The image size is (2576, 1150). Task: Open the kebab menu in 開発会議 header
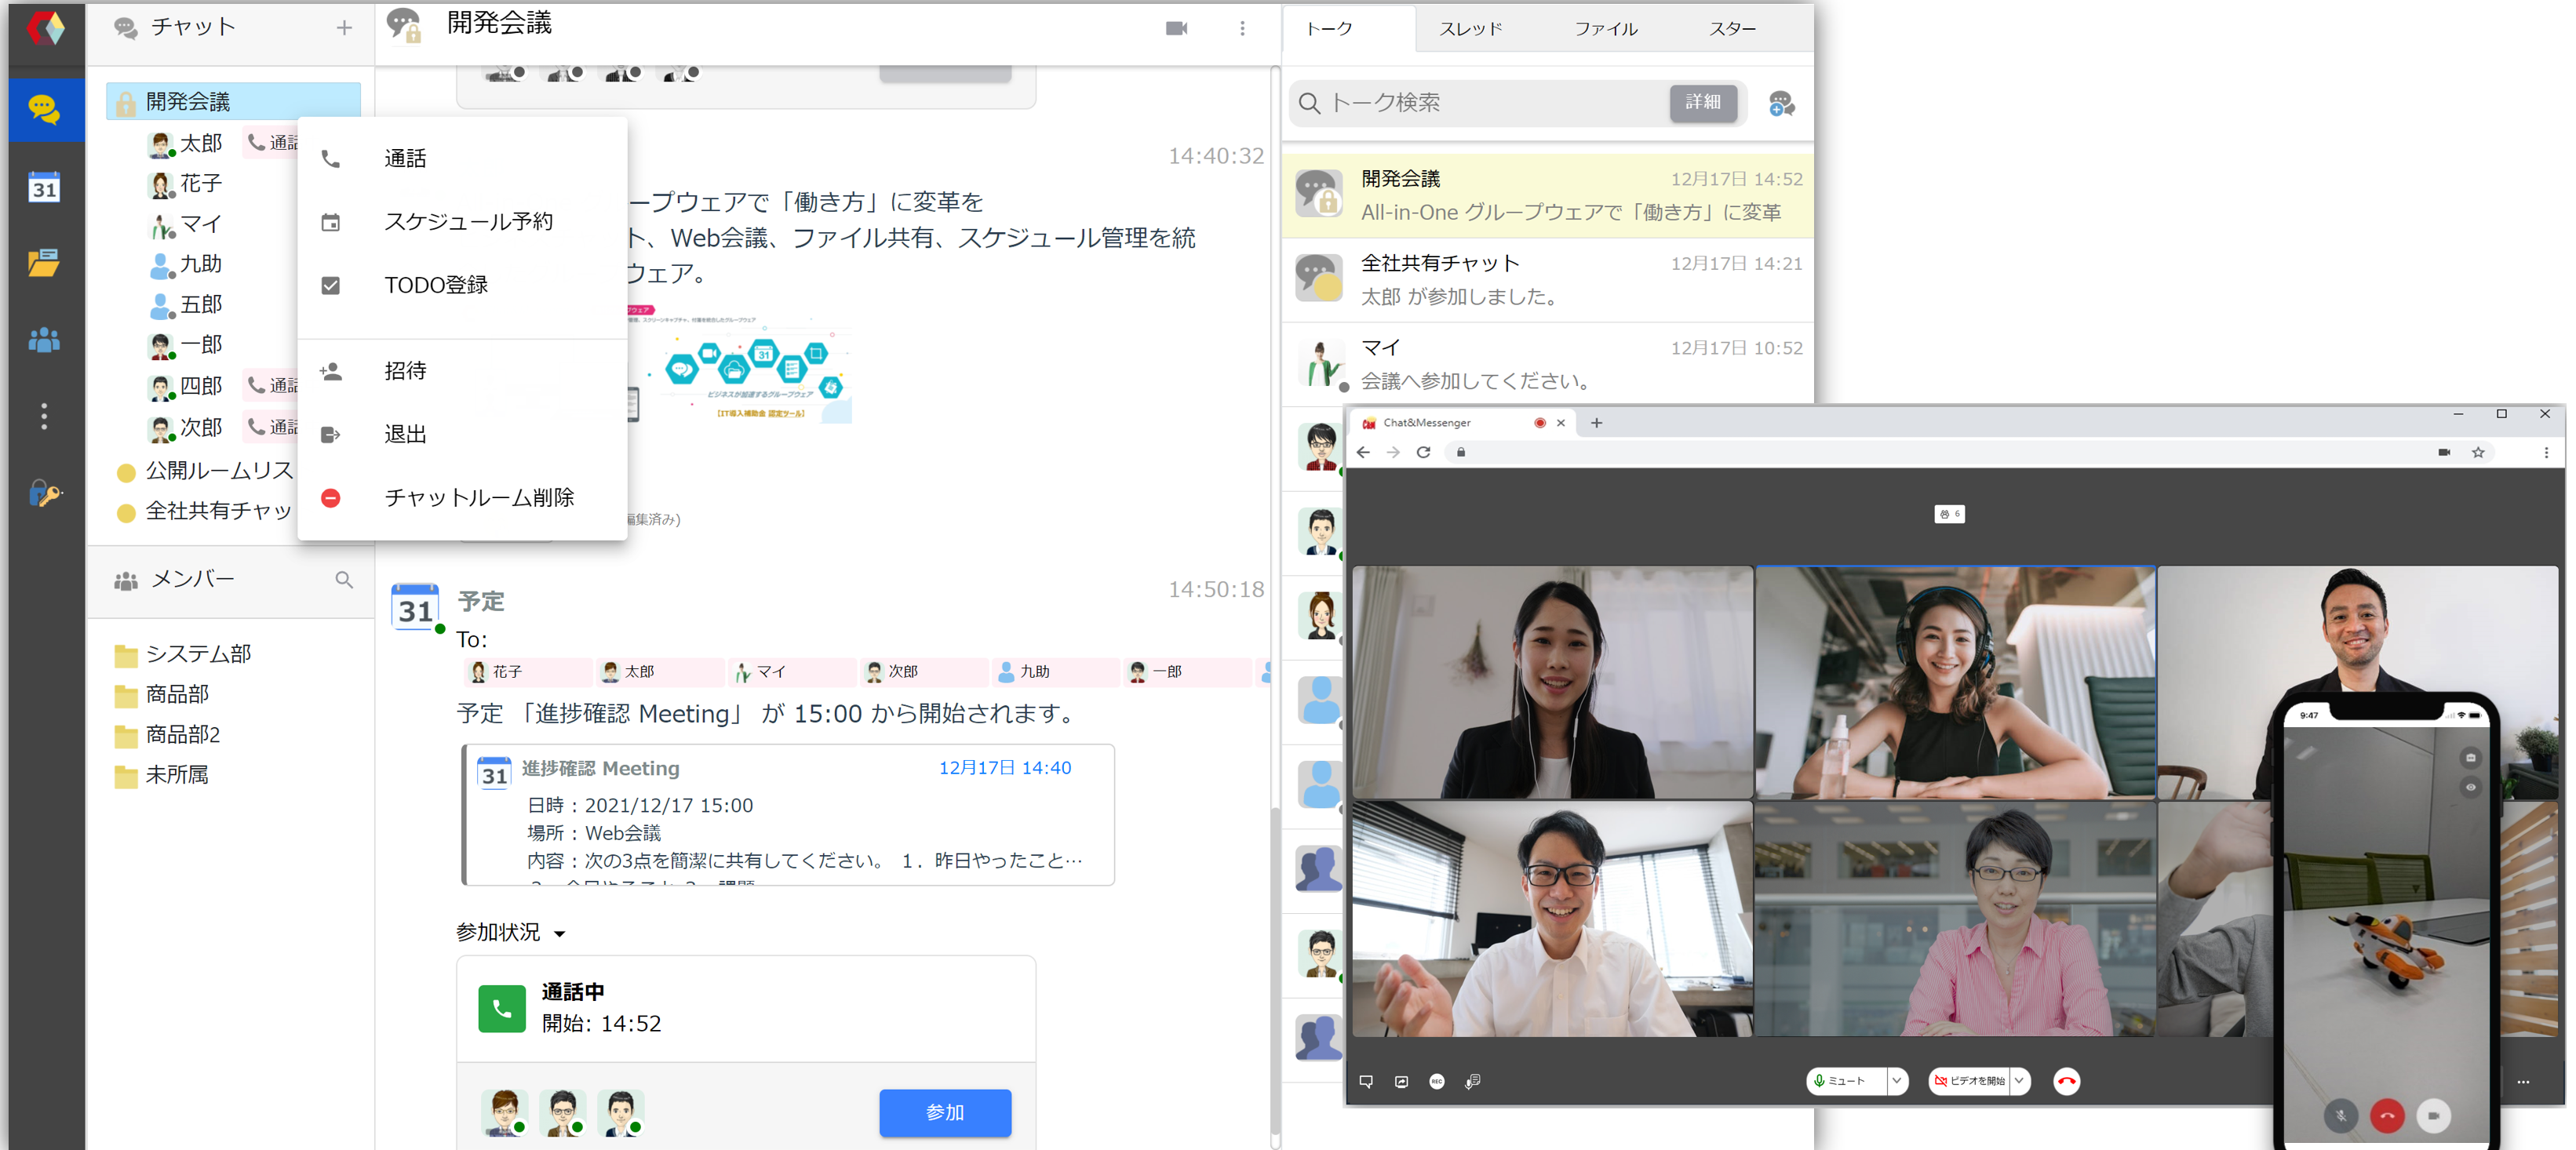(1242, 28)
